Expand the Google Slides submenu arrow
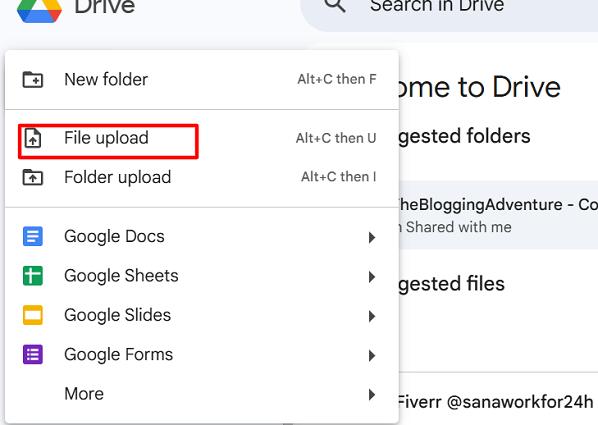 click(372, 316)
